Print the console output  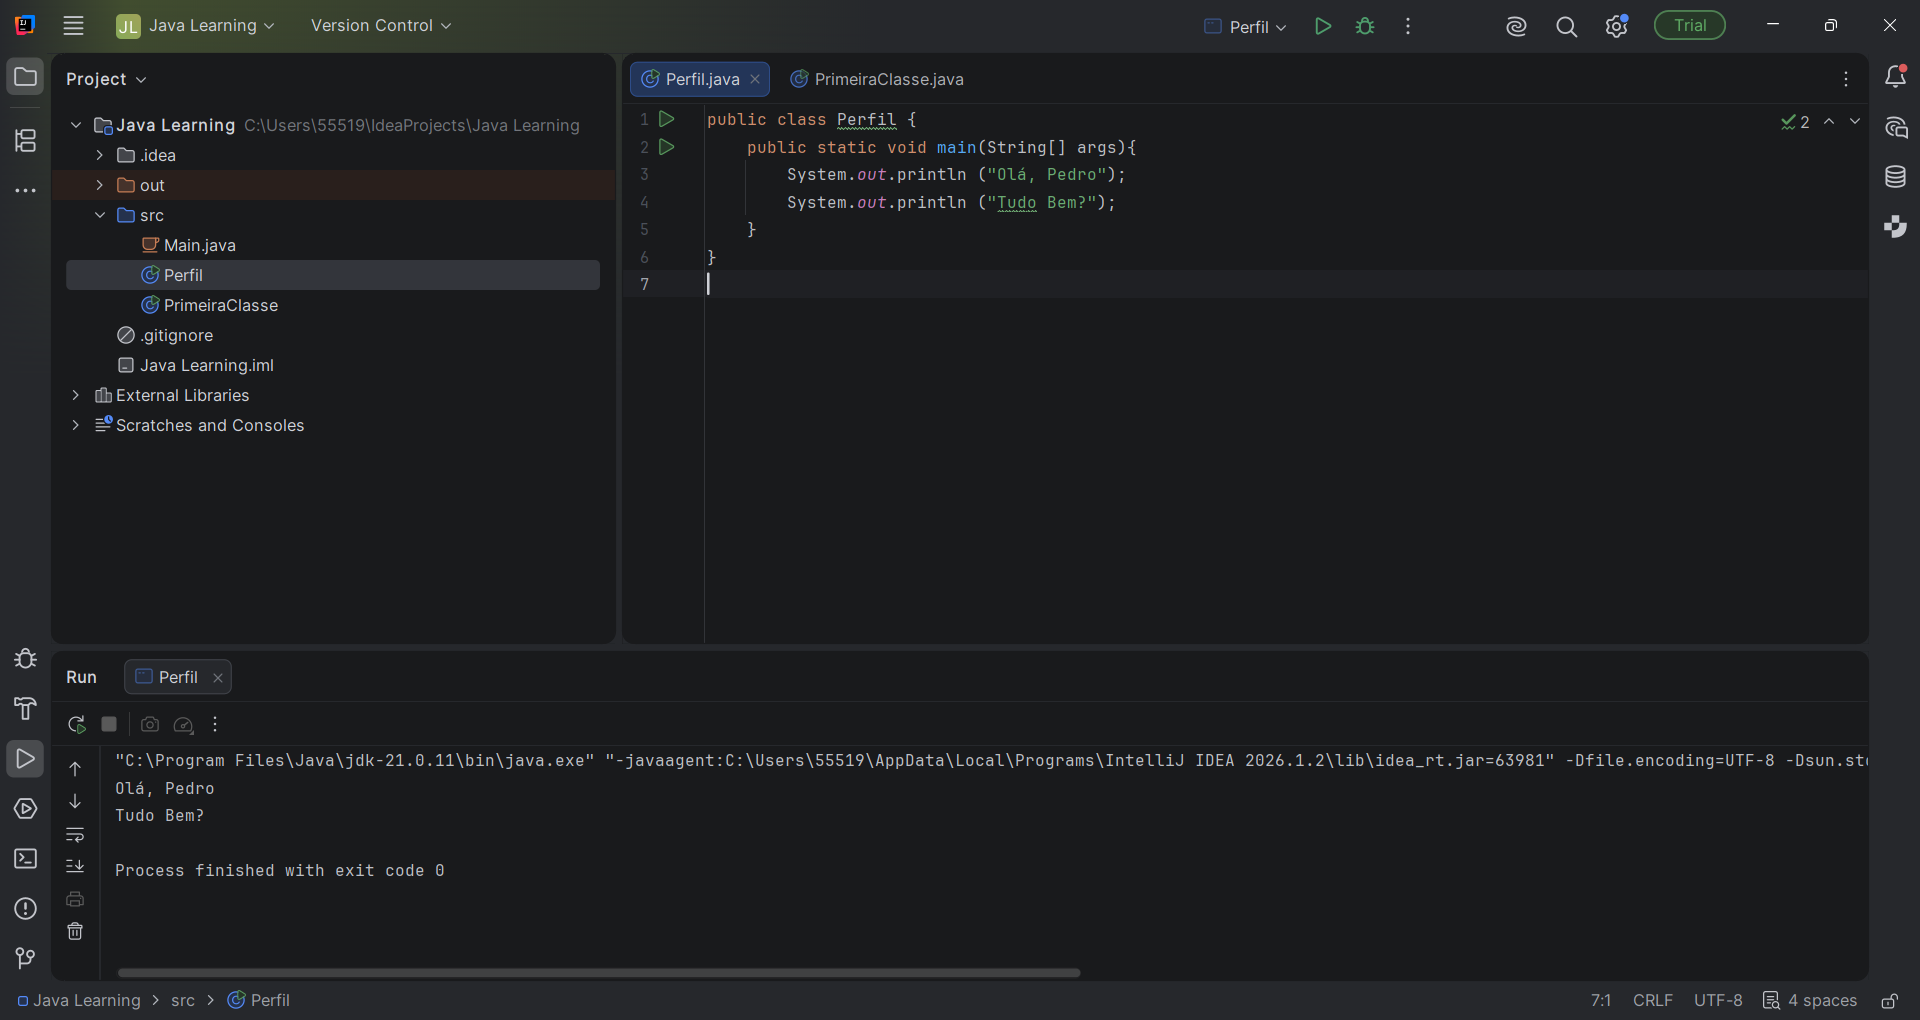75,899
